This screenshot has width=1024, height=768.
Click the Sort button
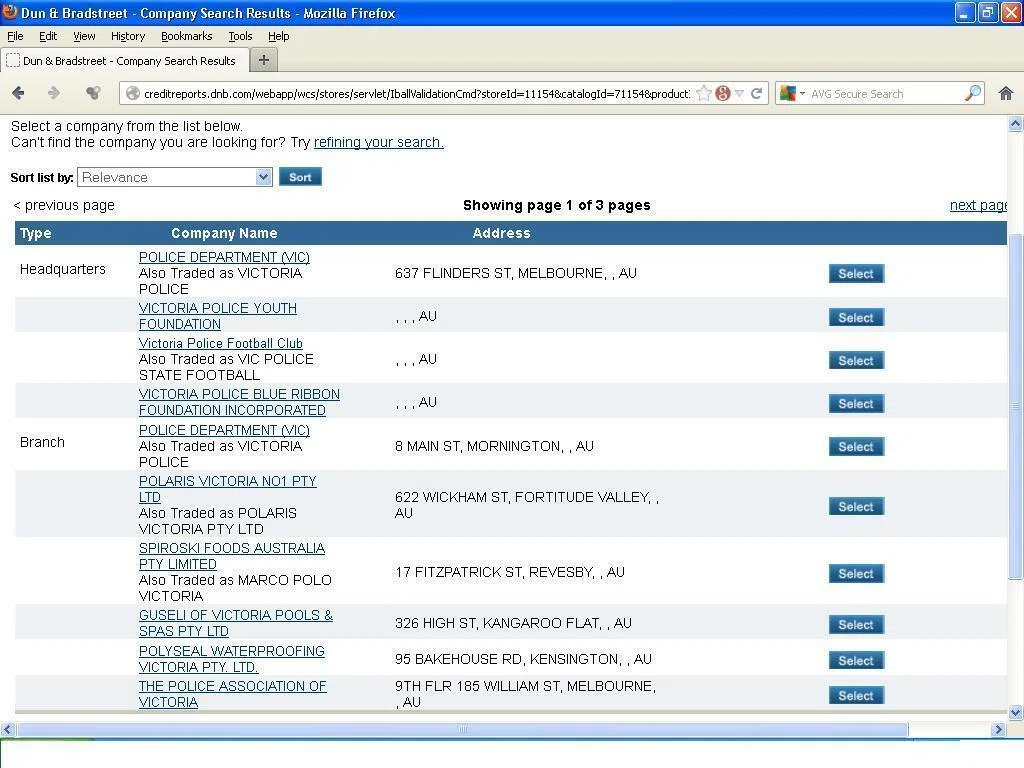click(300, 177)
